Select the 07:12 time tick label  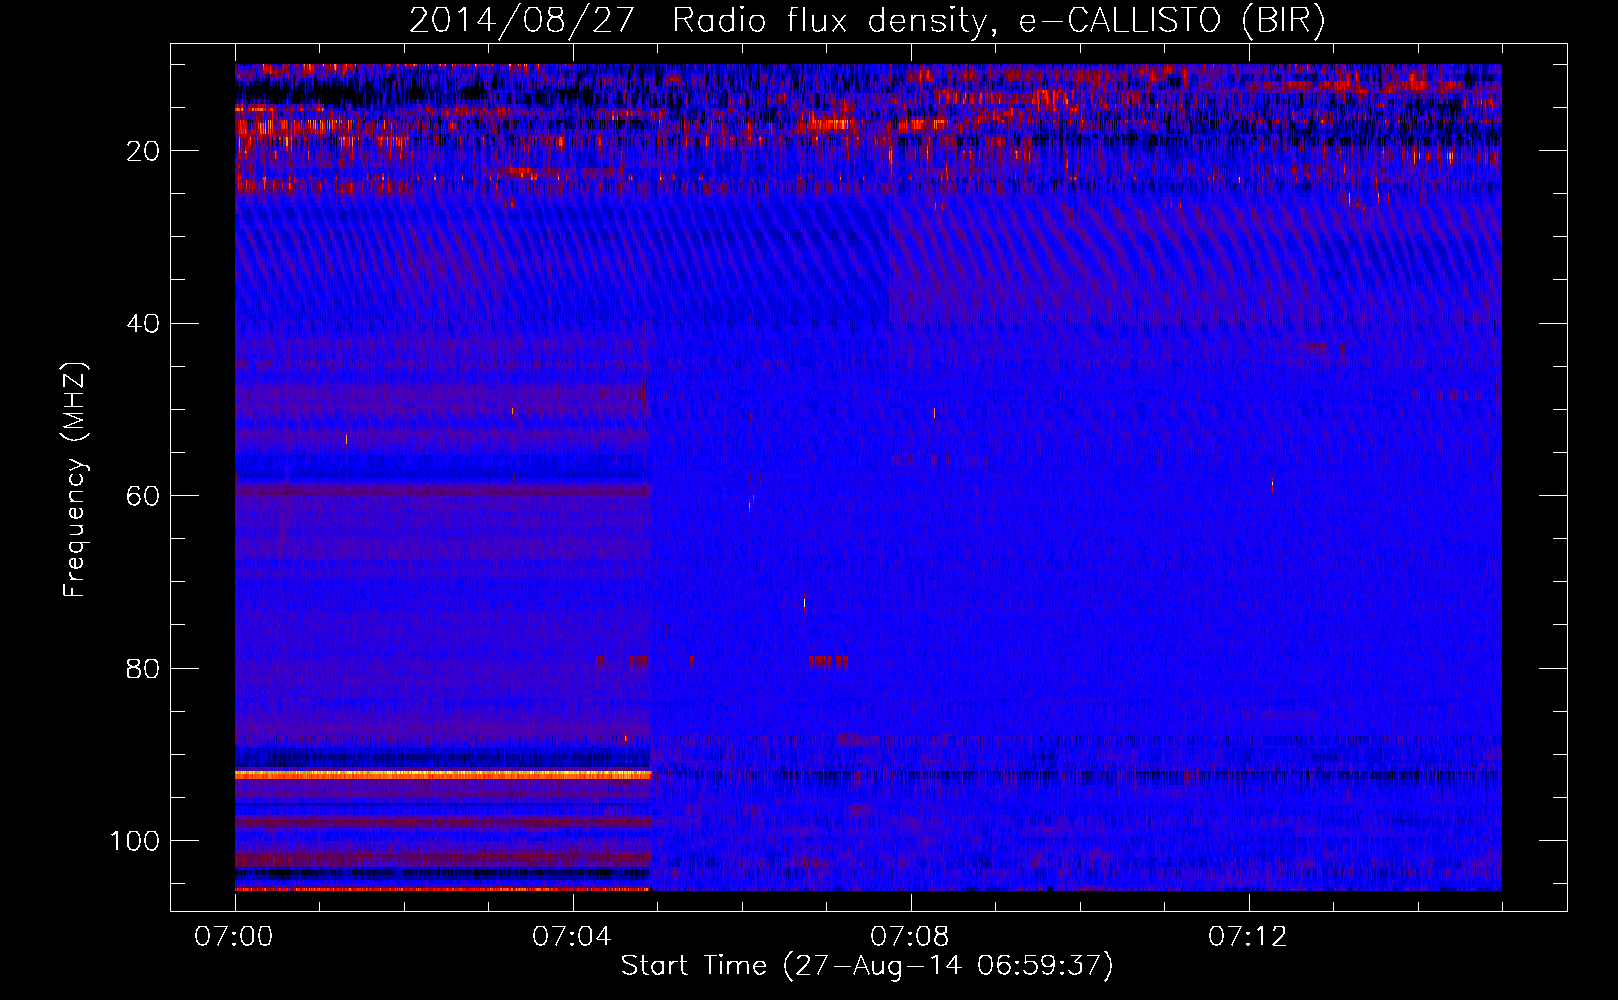click(1248, 936)
